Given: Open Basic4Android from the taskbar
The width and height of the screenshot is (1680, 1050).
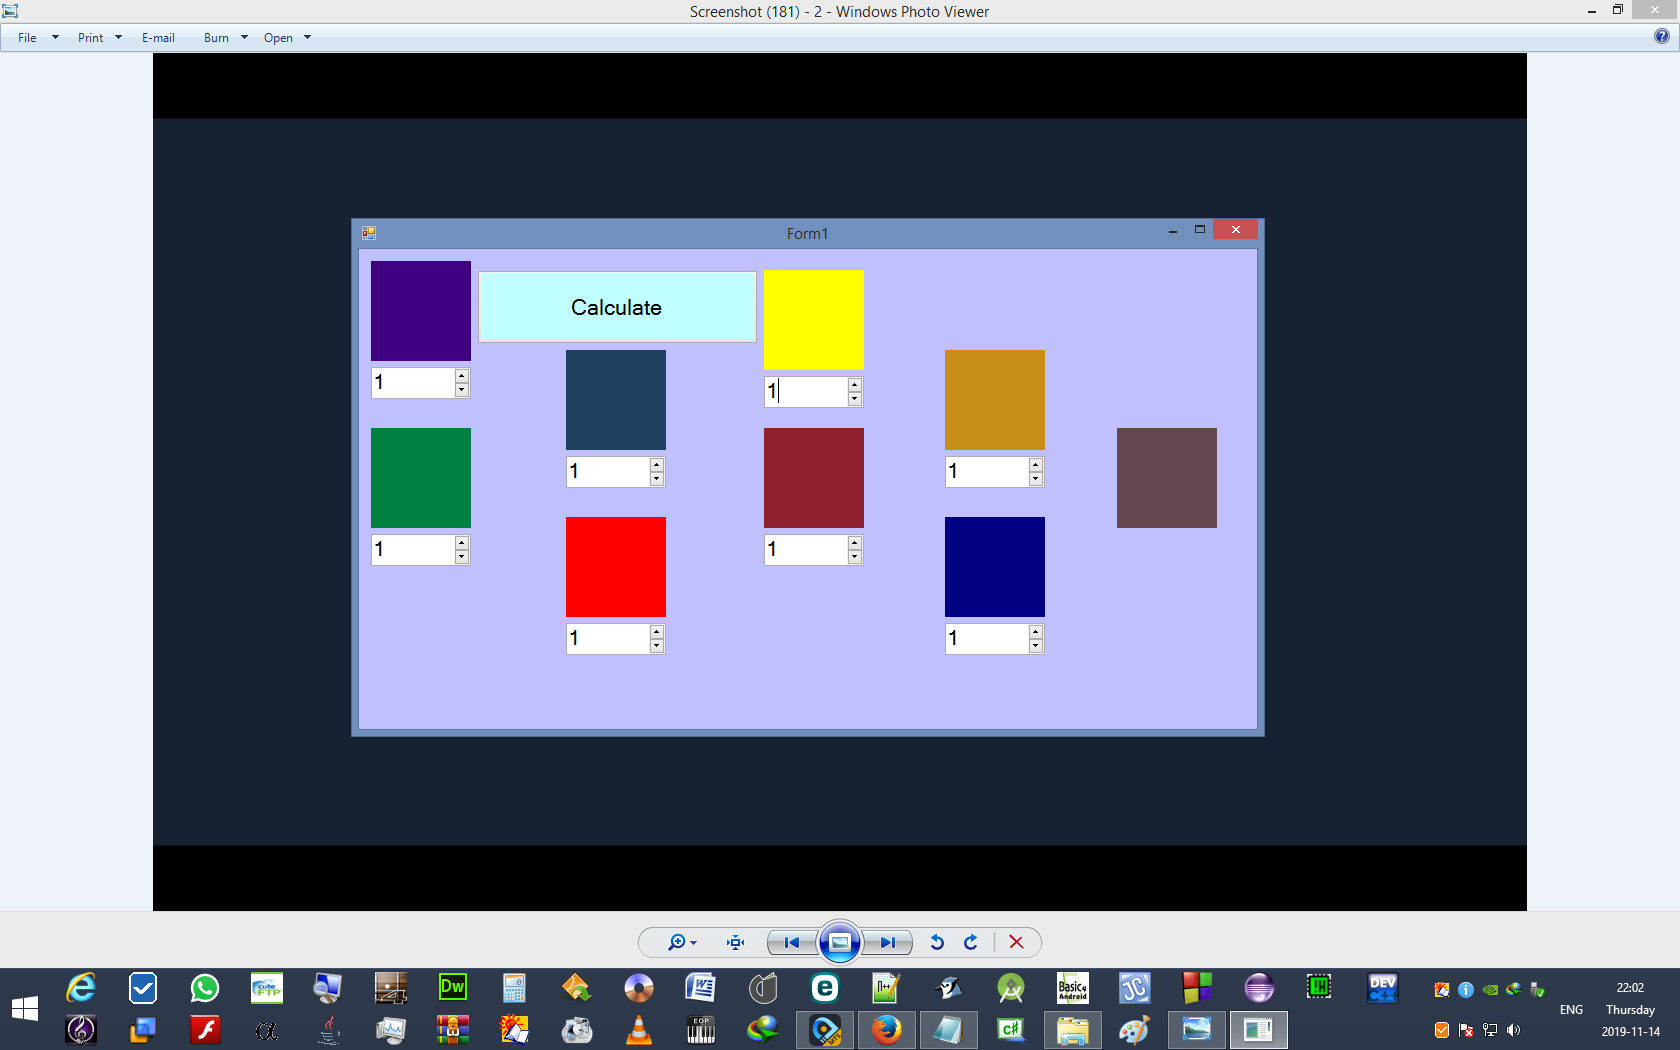Looking at the screenshot, I should tap(1073, 988).
